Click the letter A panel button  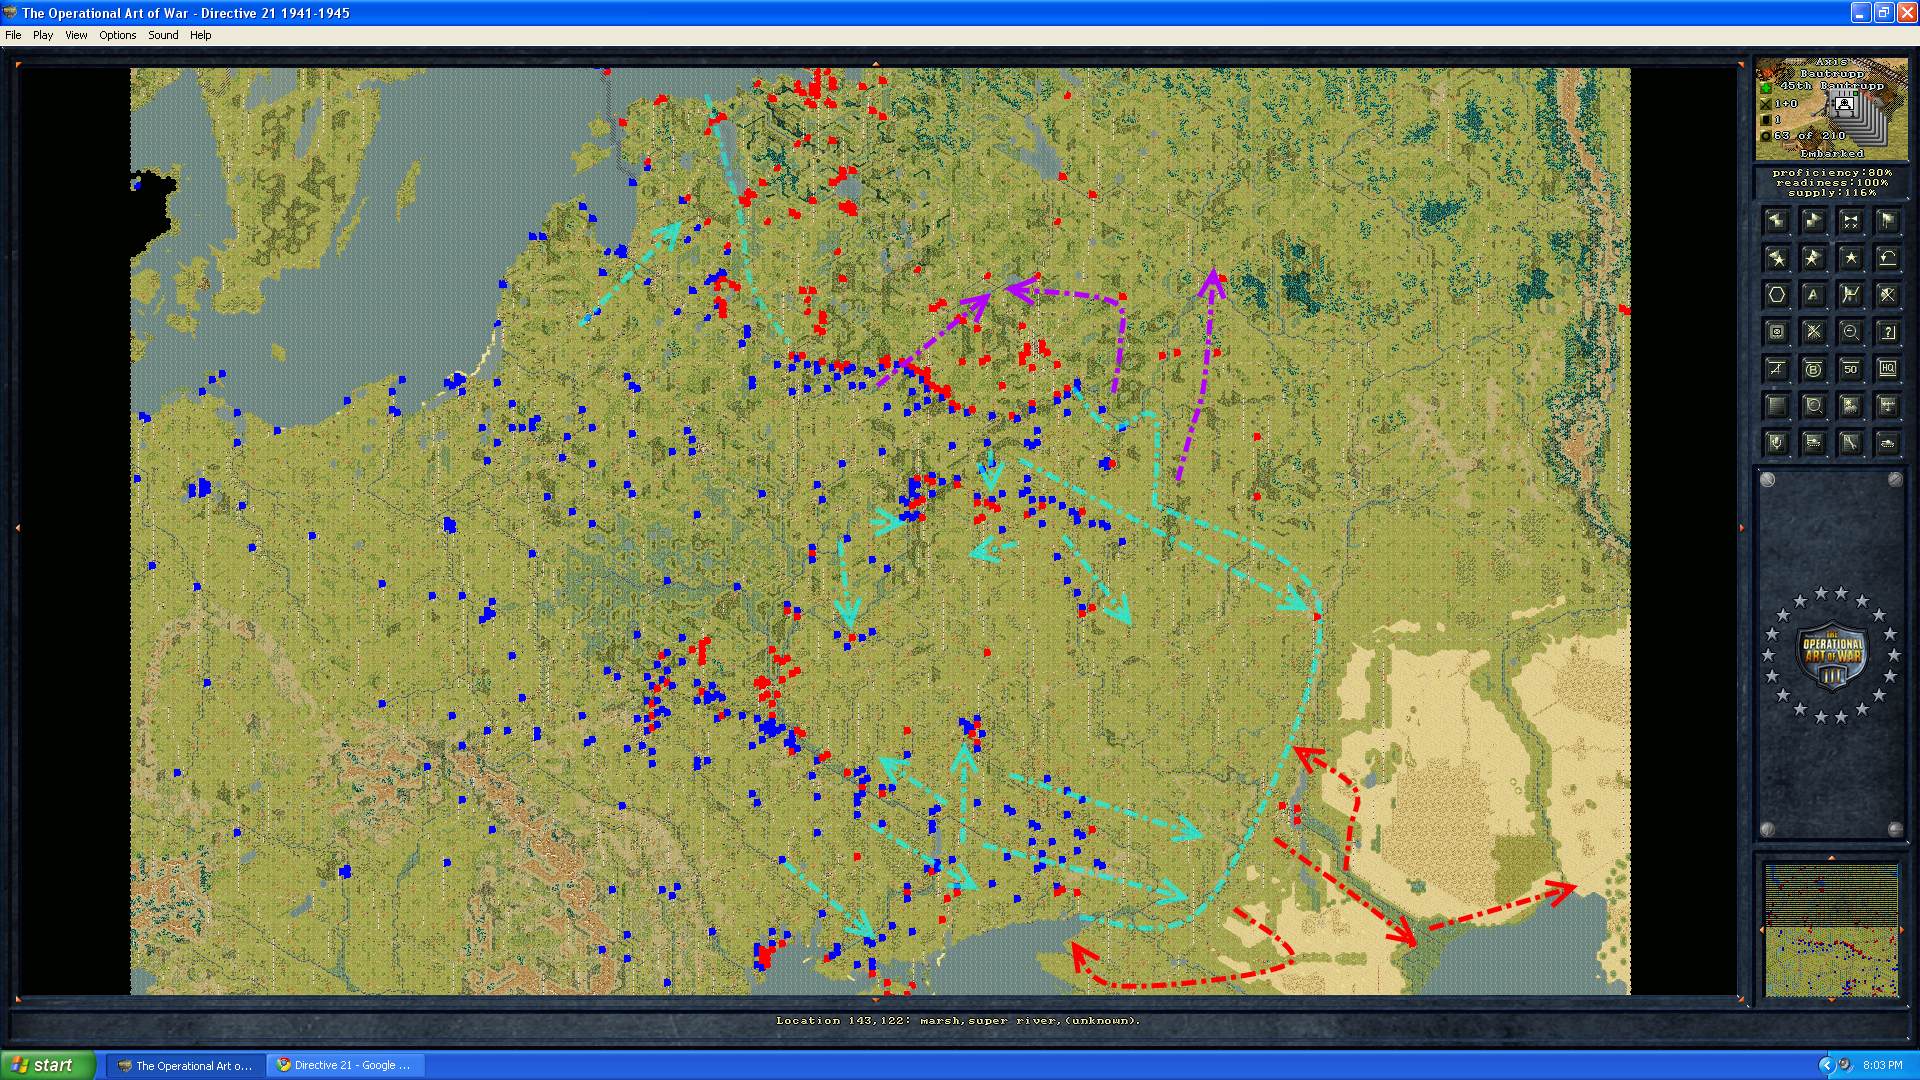[x=1813, y=295]
